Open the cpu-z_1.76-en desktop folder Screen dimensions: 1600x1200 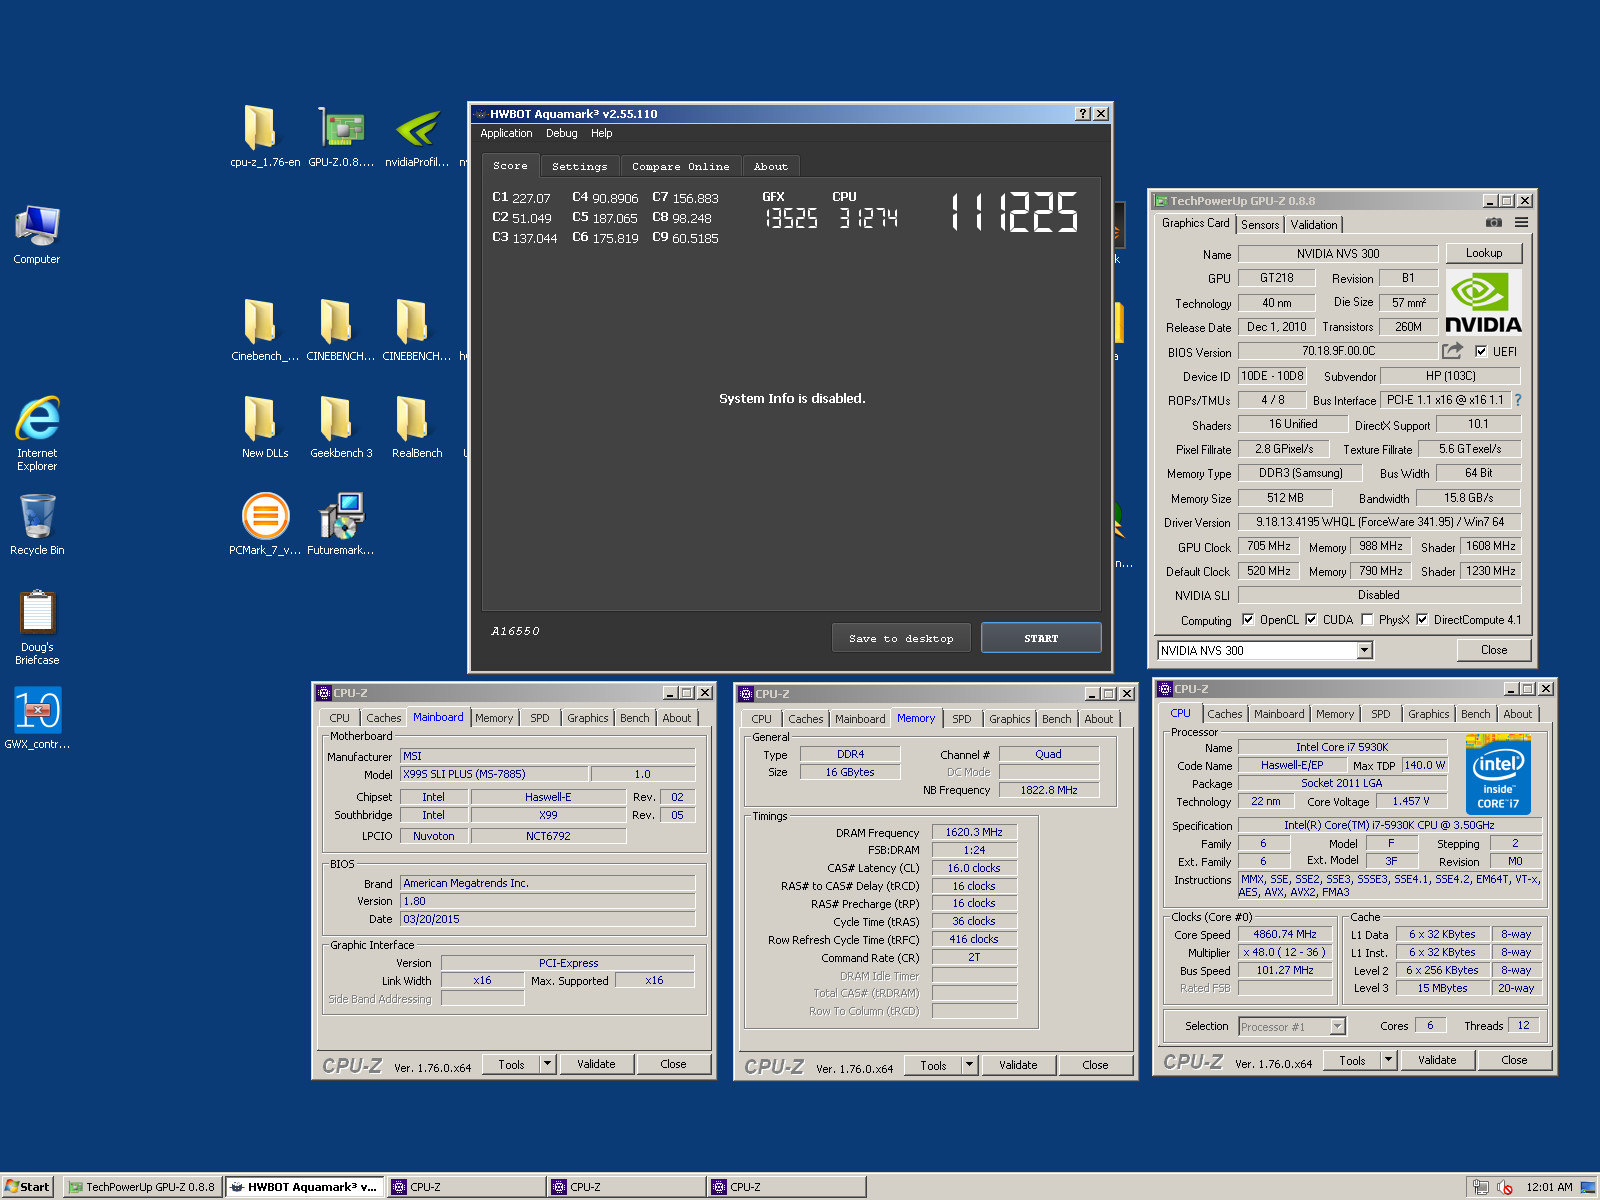point(264,137)
